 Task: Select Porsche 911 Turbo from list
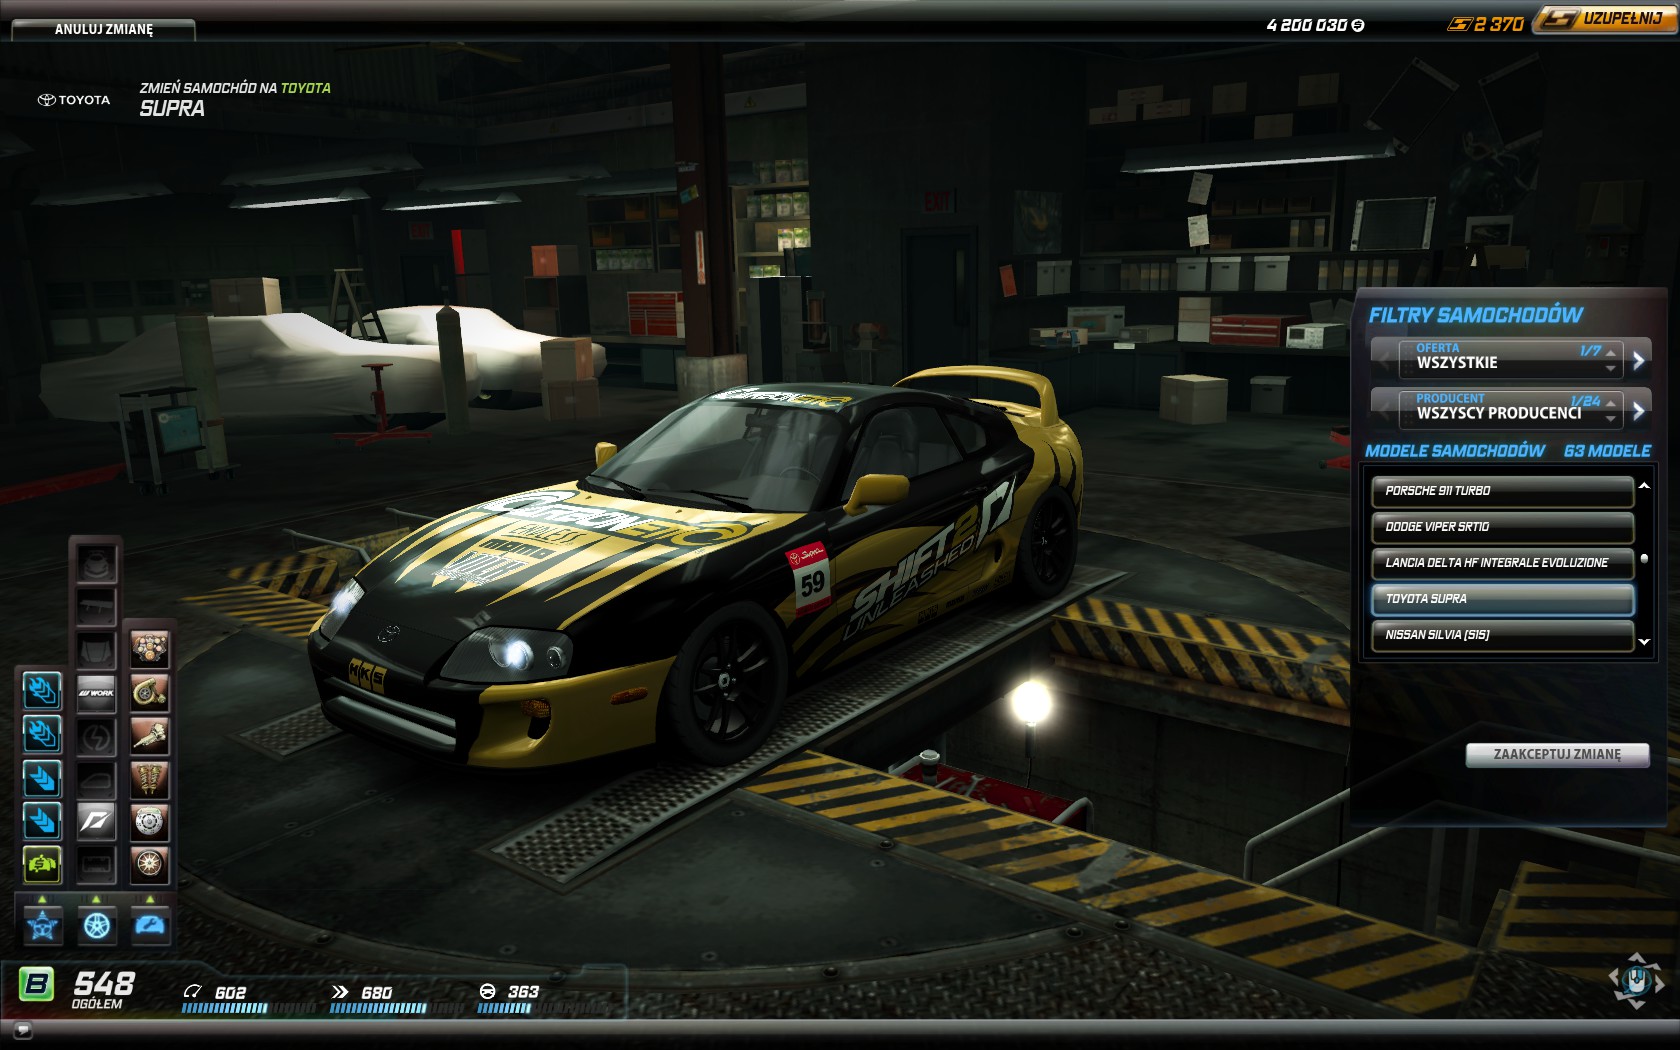[x=1502, y=491]
